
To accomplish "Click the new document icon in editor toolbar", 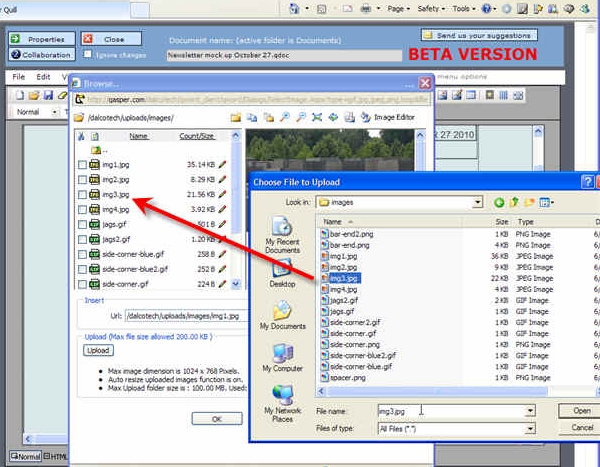I will click(20, 95).
